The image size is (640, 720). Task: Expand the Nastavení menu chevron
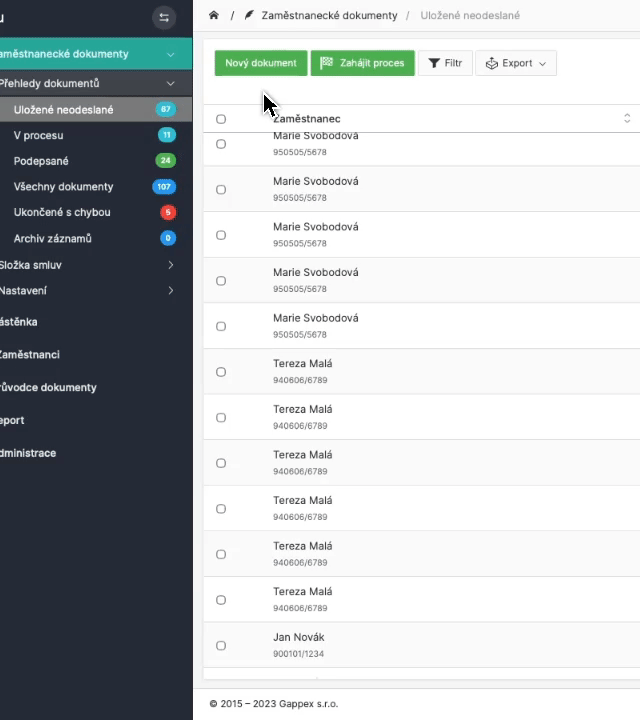[x=171, y=291]
